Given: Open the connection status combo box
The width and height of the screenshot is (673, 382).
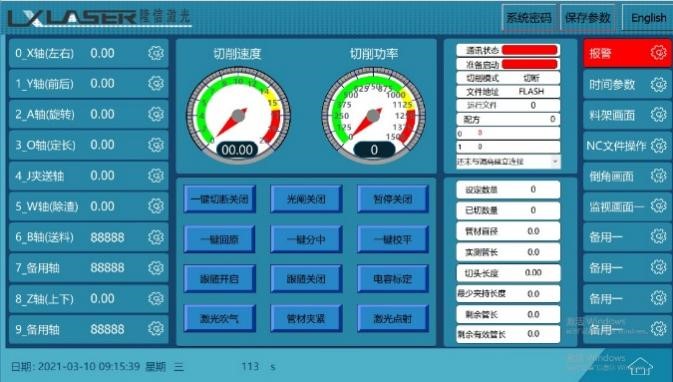Looking at the screenshot, I should pyautogui.click(x=508, y=162).
